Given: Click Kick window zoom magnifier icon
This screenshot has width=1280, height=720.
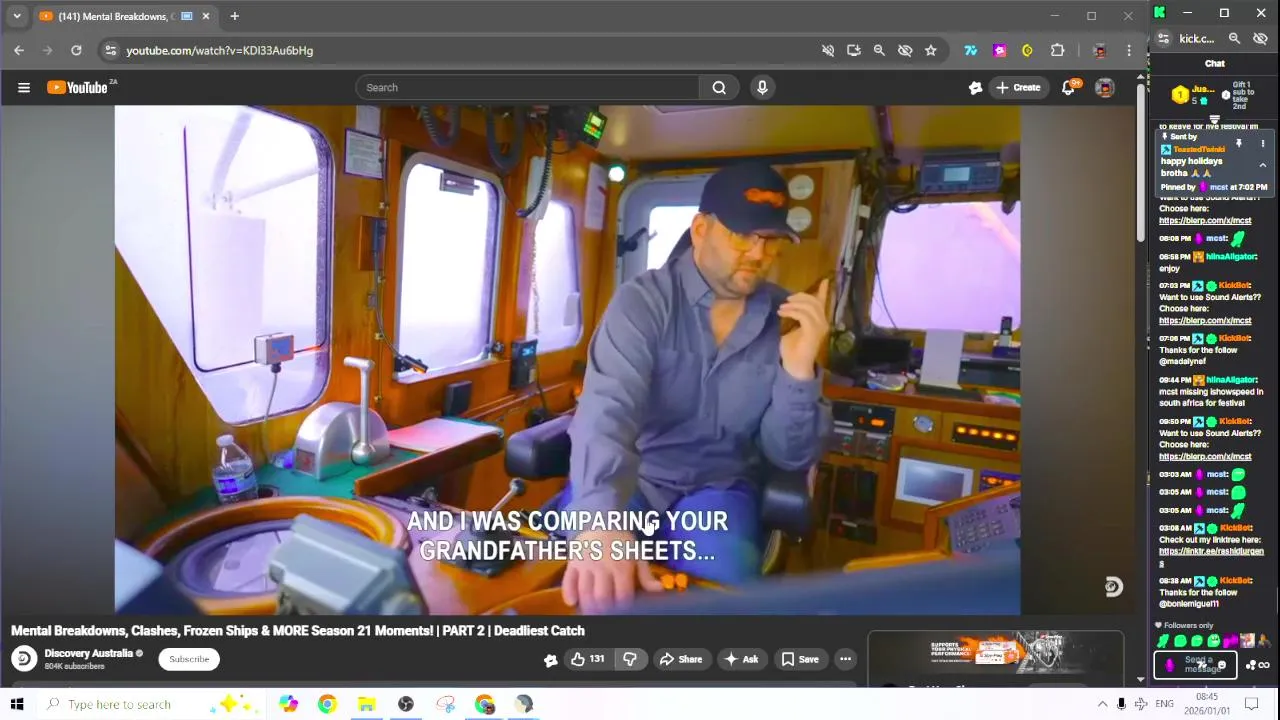Looking at the screenshot, I should tap(1234, 38).
